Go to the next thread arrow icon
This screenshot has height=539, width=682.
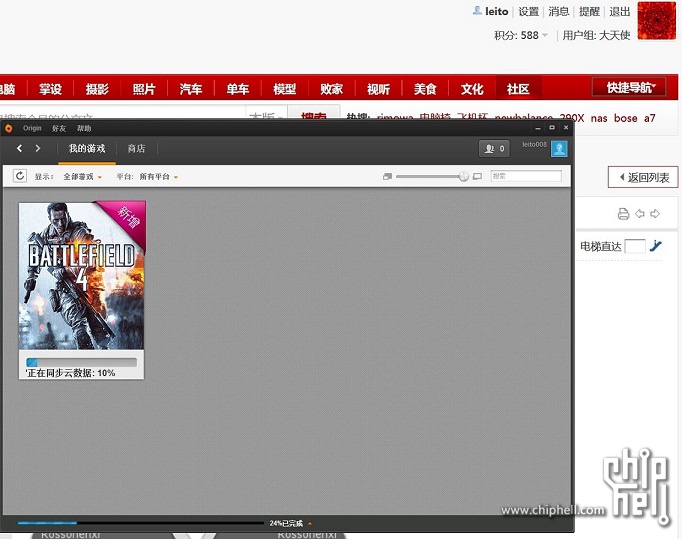pyautogui.click(x=655, y=214)
